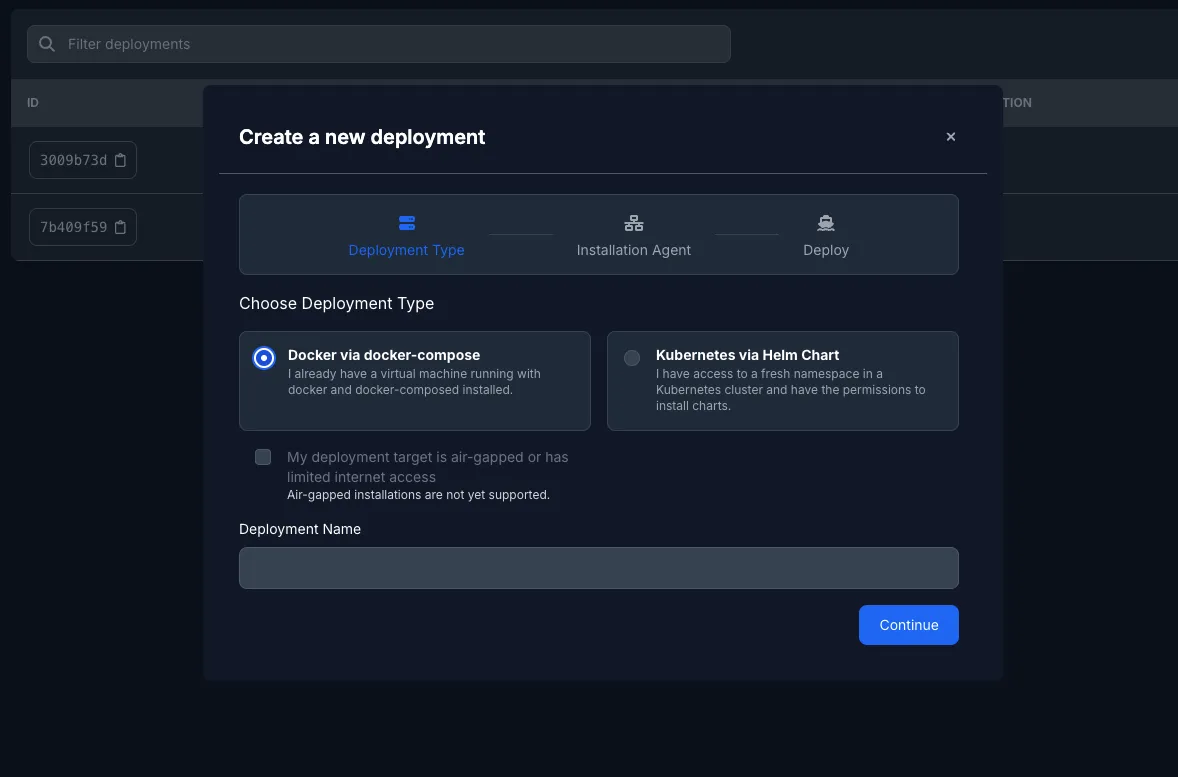Copy deployment ID 3009b73d with clipboard icon

point(120,160)
